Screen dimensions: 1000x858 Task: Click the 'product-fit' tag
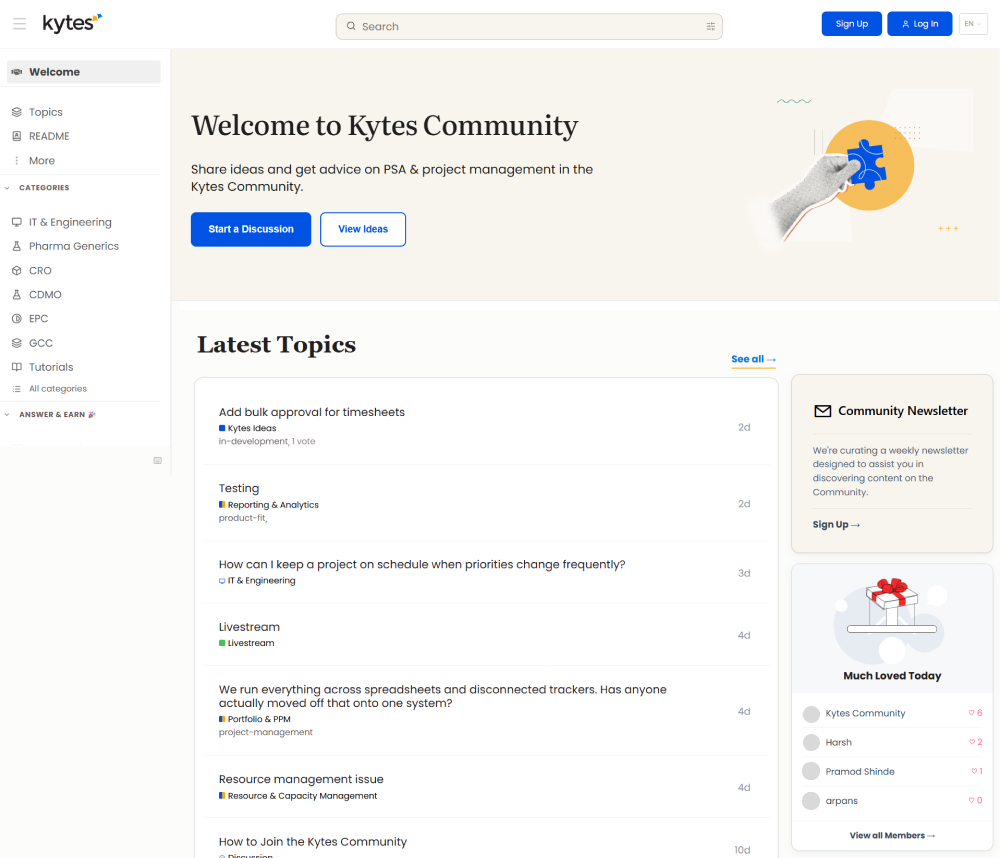tap(242, 518)
